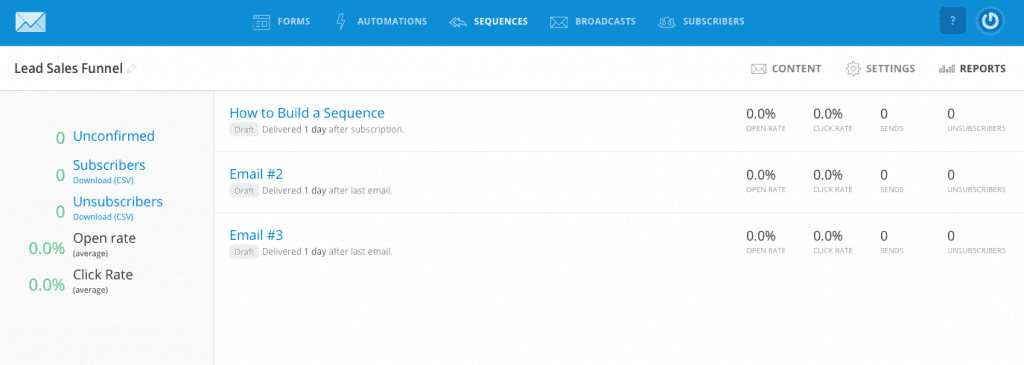Open the How to Build a Sequence email

pos(307,113)
